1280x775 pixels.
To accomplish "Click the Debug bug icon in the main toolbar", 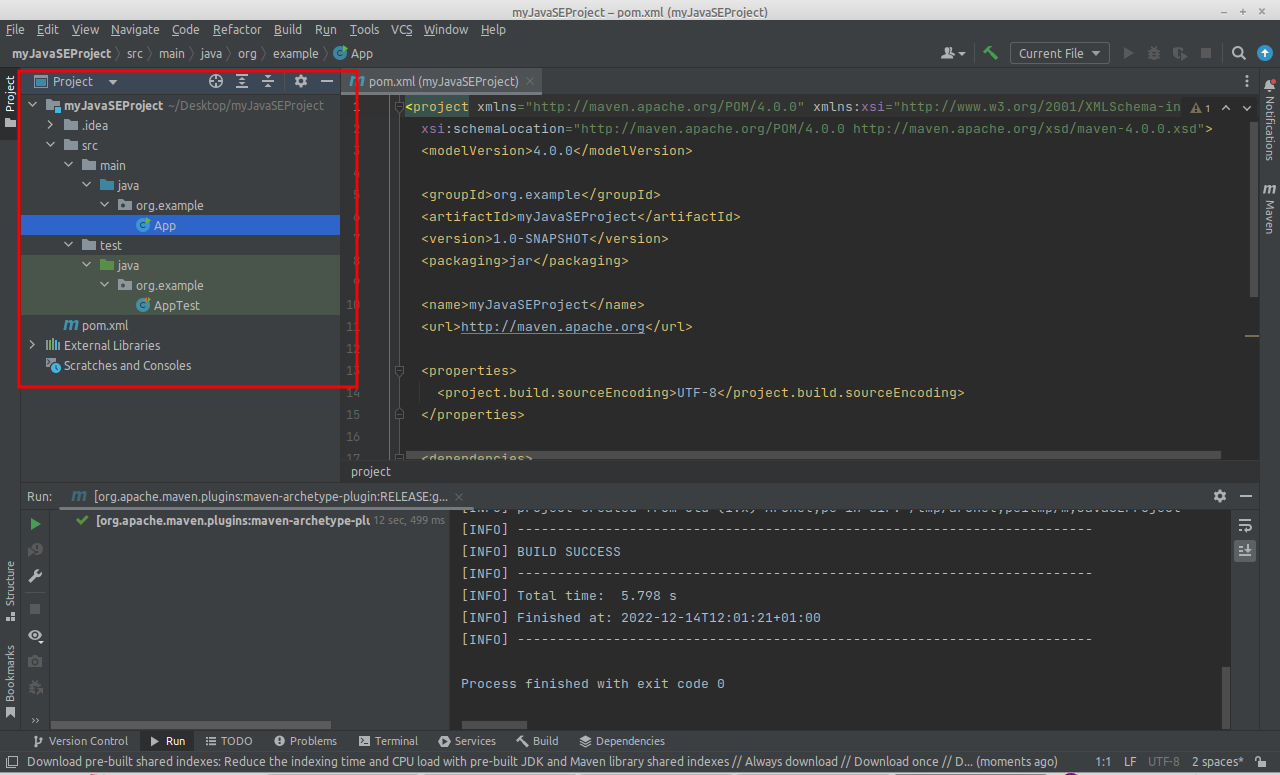I will point(1154,53).
